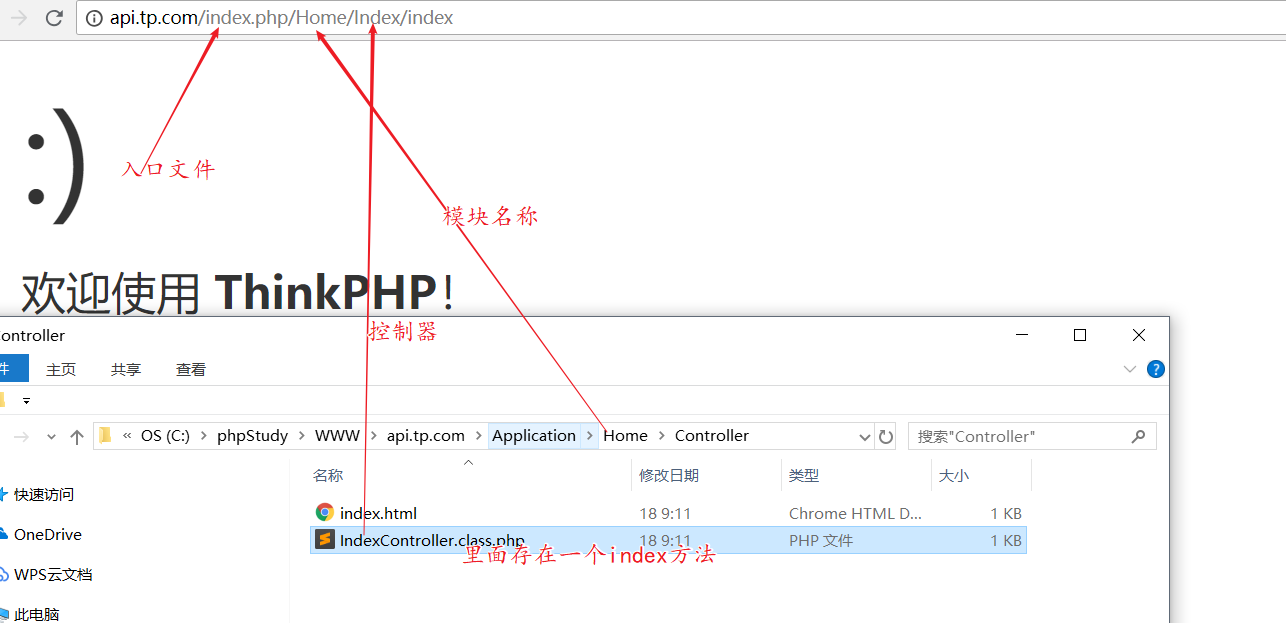This screenshot has height=623, width=1286.
Task: Go forward in the browser
Action: click(18, 18)
